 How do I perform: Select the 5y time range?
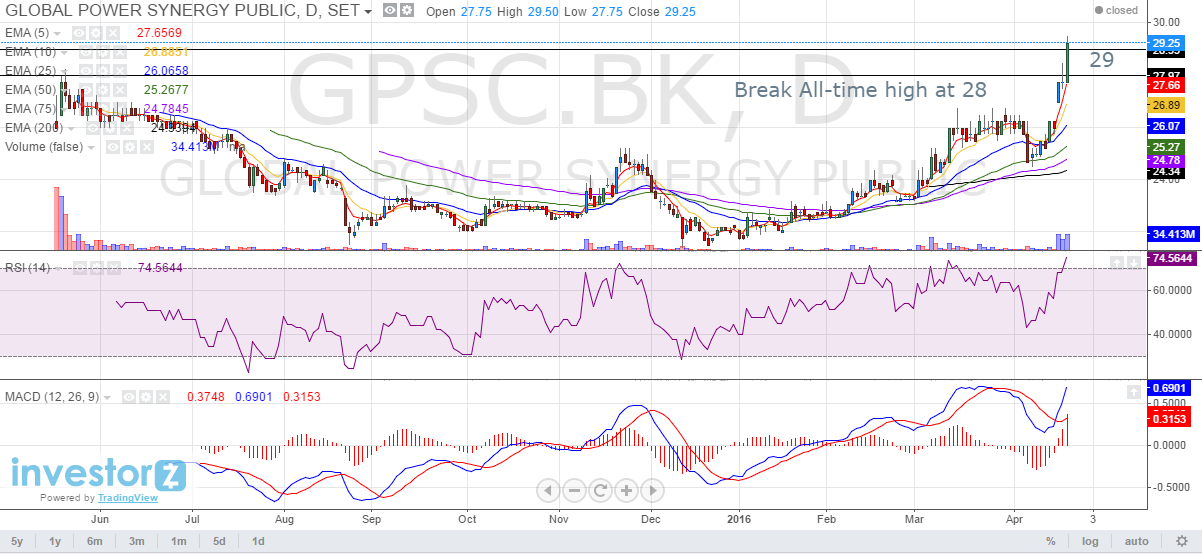[x=18, y=541]
